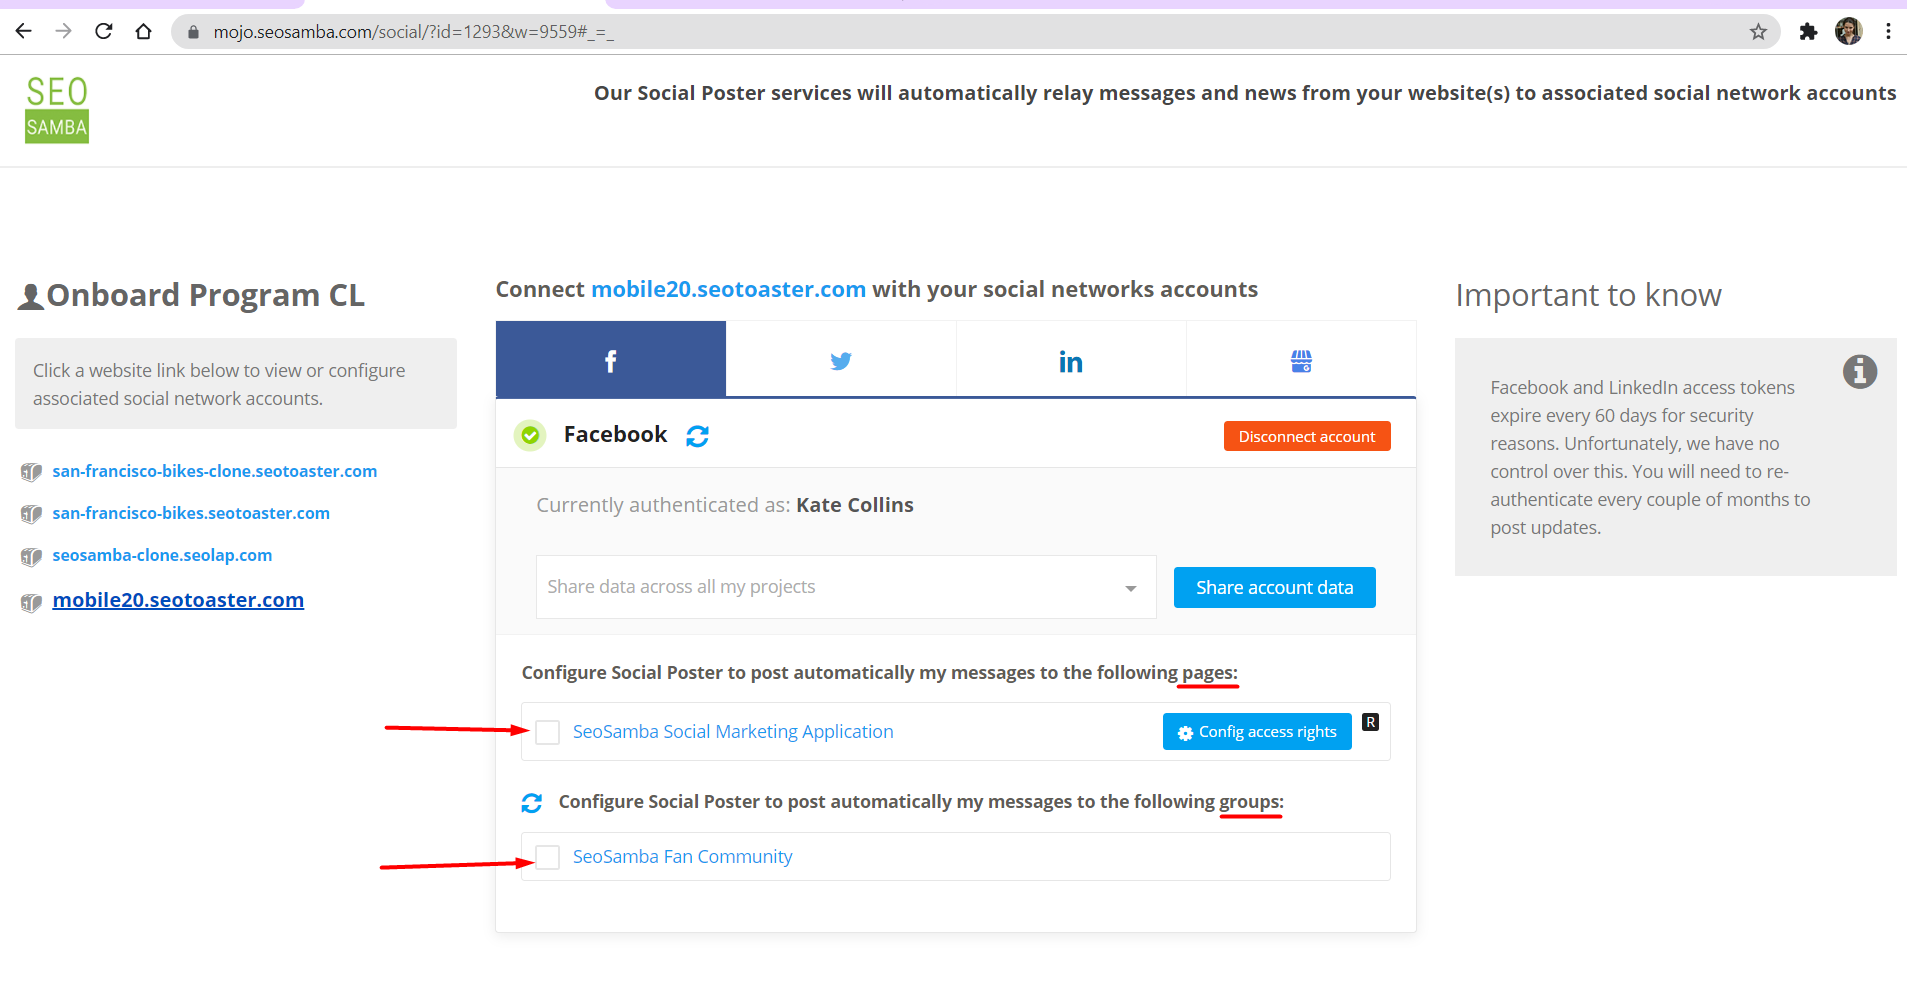Click the Important to know heading
Viewport: 1907px width, 995px height.
pyautogui.click(x=1588, y=295)
